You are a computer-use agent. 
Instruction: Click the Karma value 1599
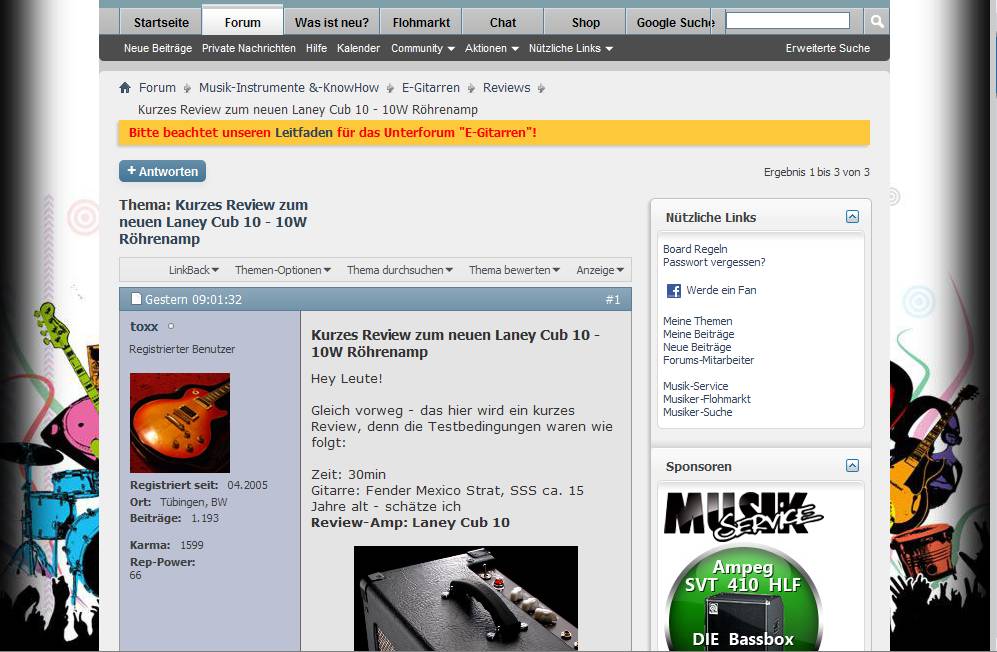191,545
